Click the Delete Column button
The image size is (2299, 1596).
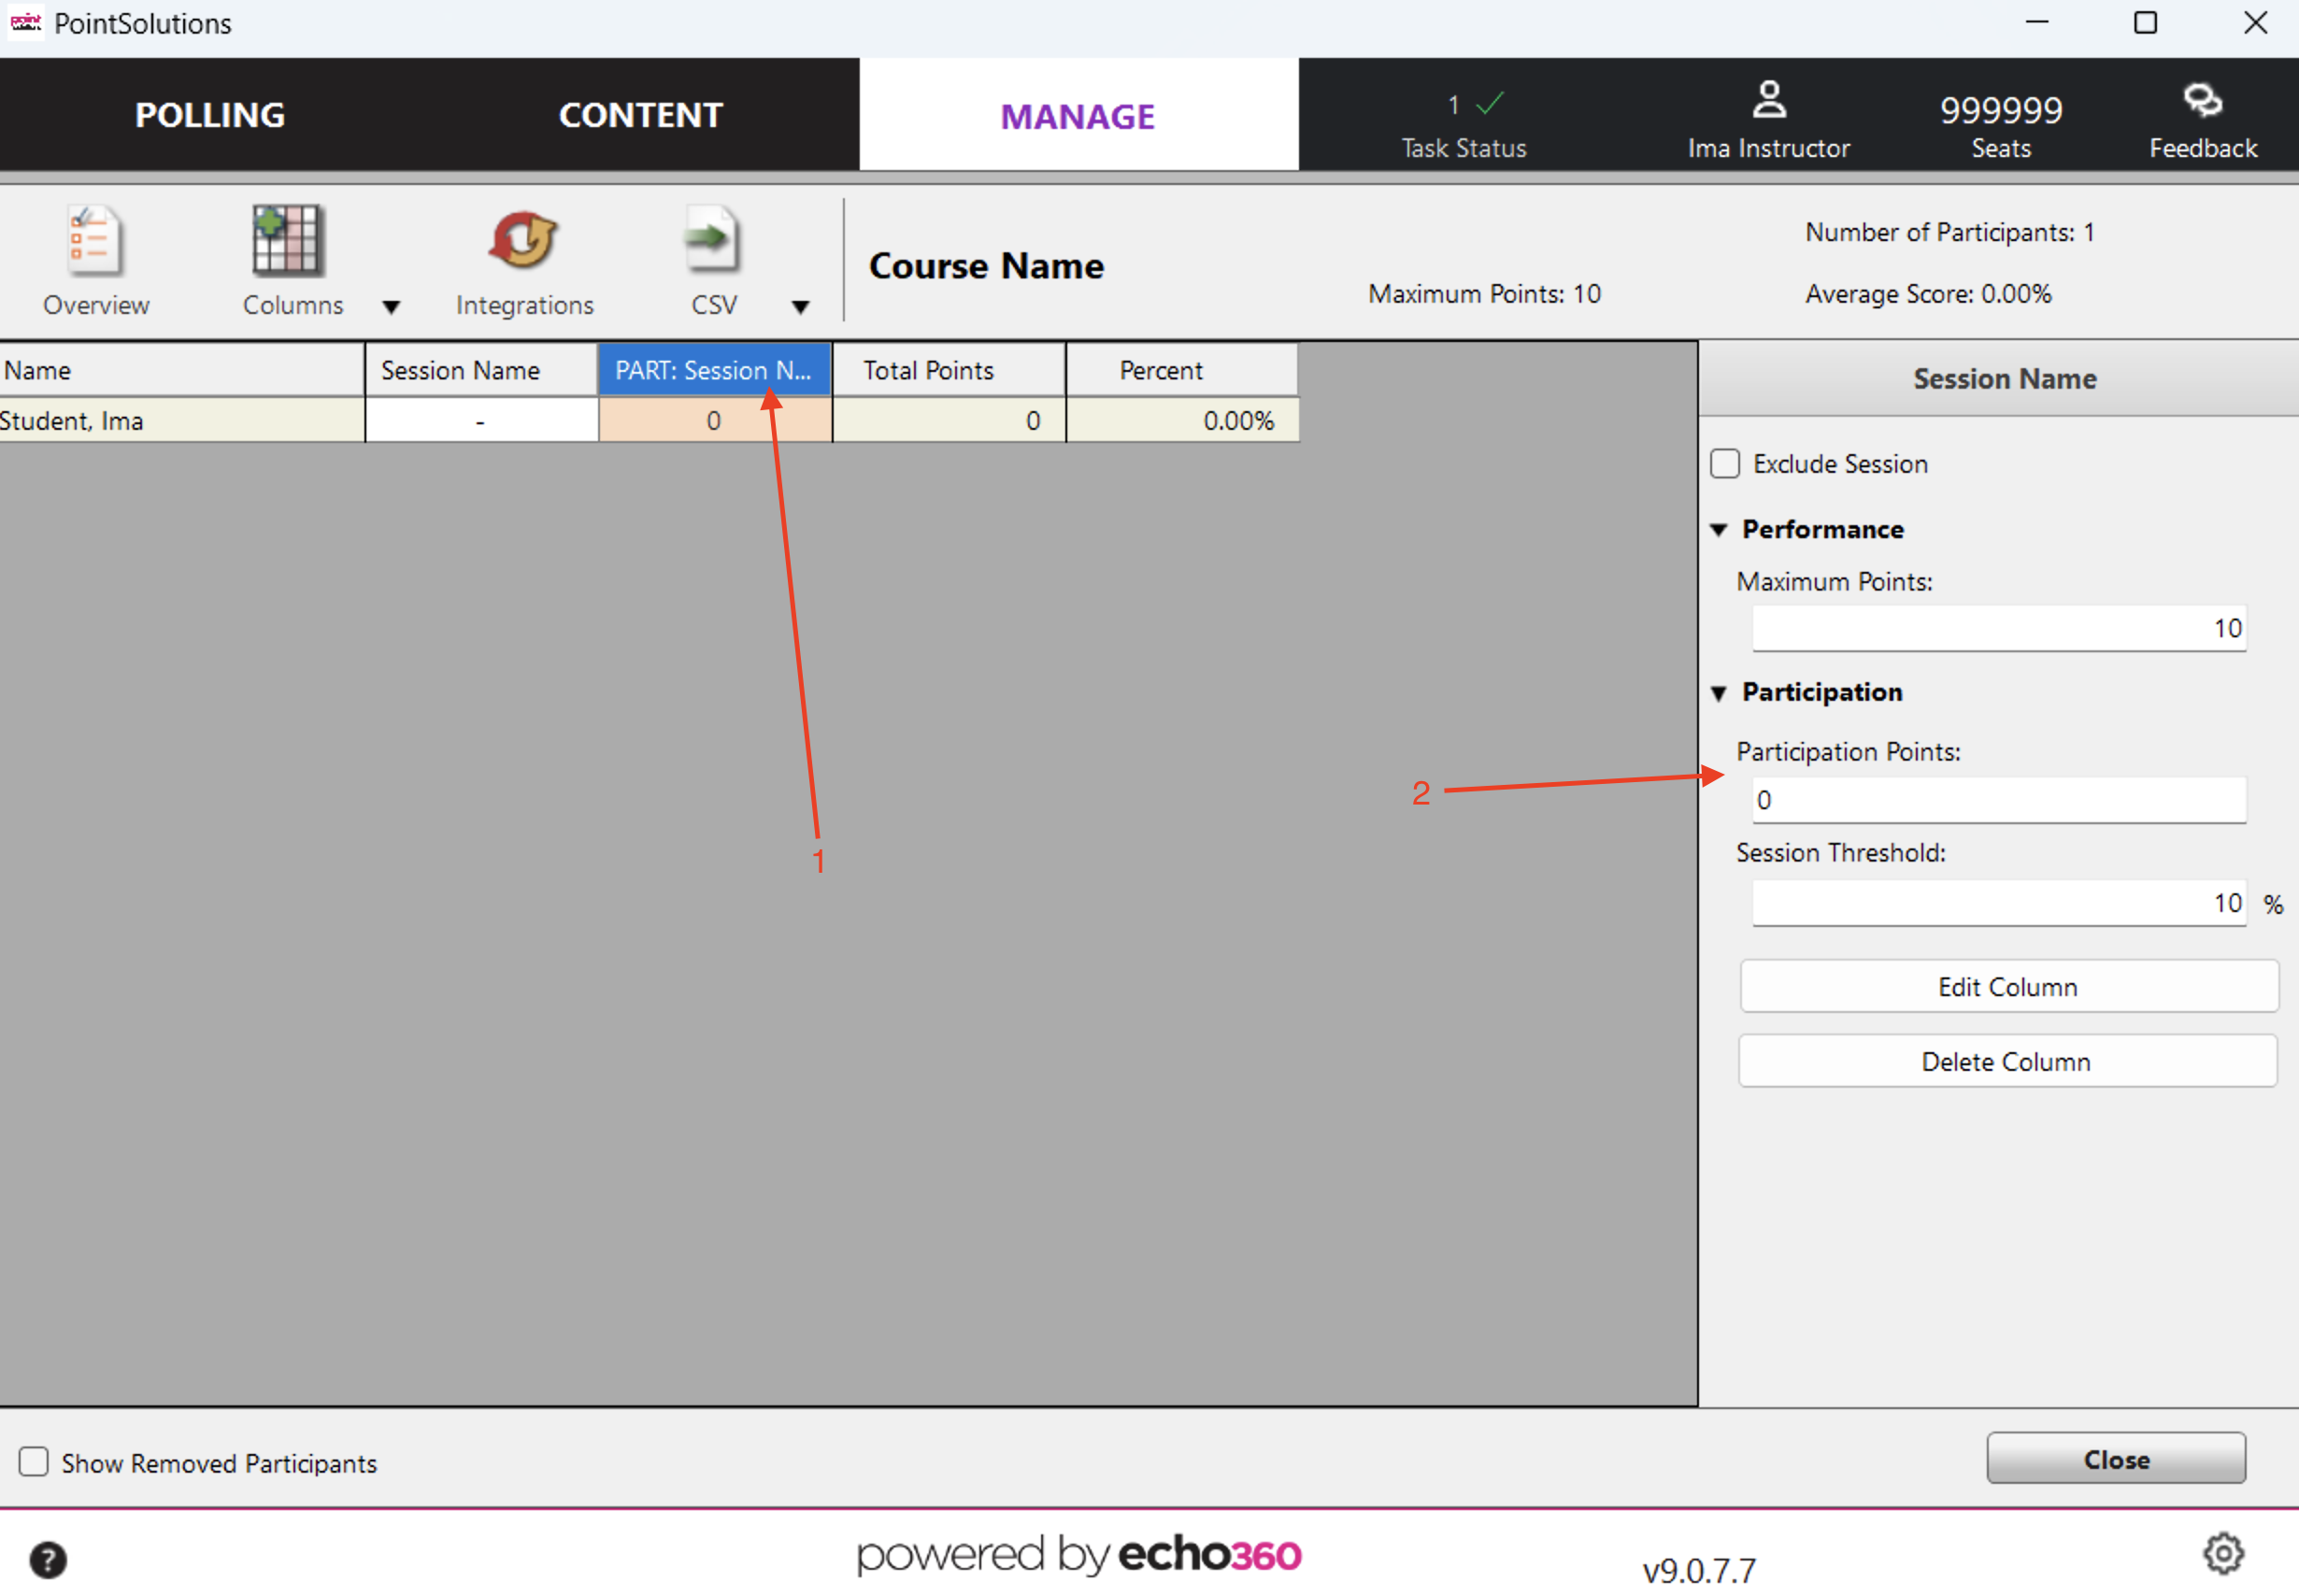[x=2006, y=1062]
